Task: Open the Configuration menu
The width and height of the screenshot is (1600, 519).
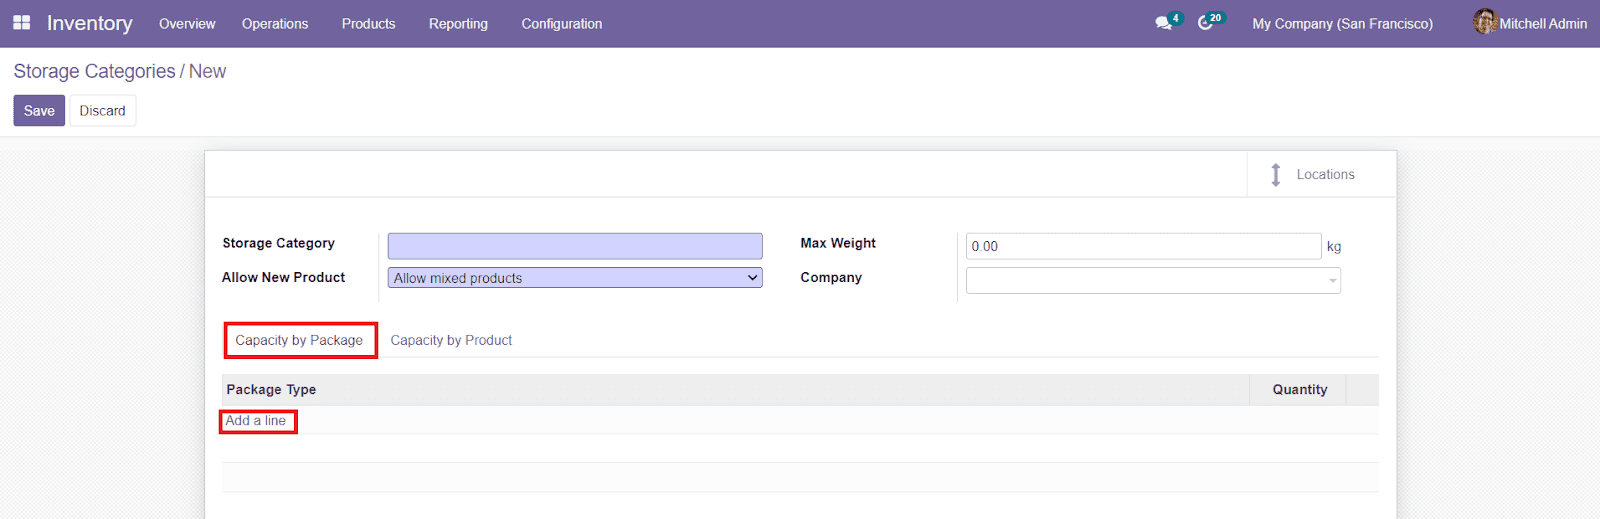Action: tap(562, 24)
